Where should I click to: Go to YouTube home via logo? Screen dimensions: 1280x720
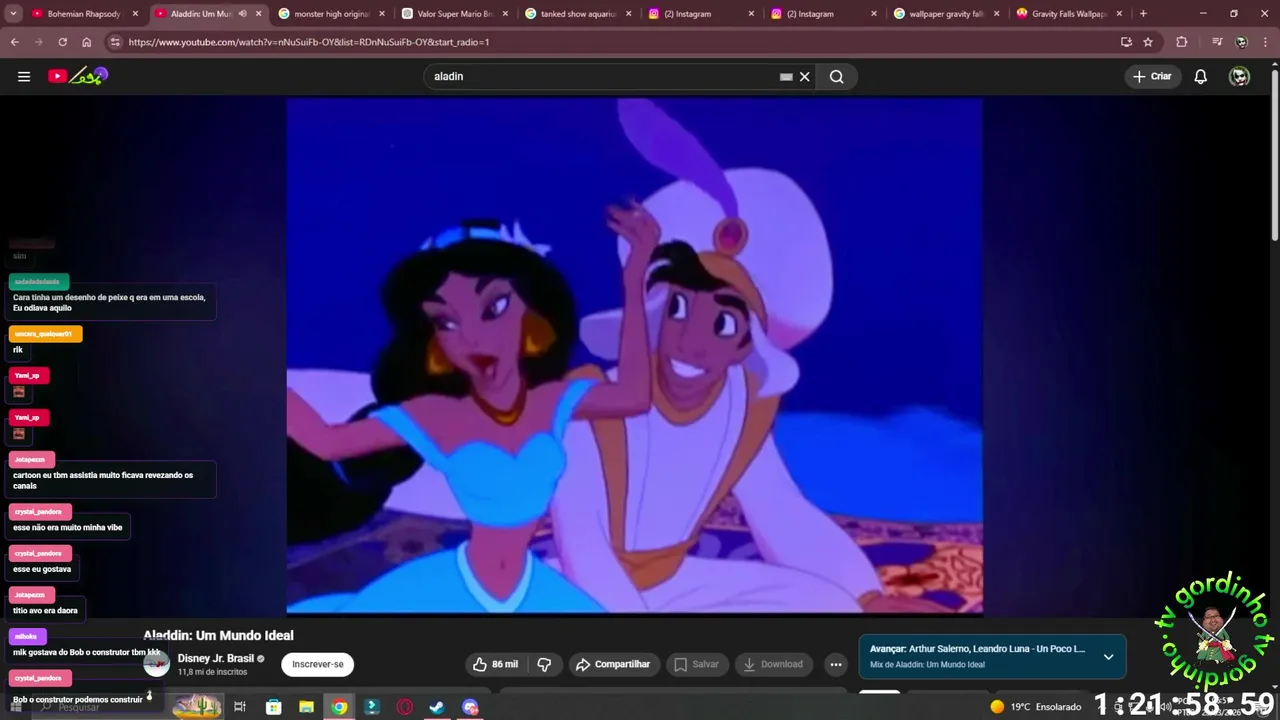77,76
